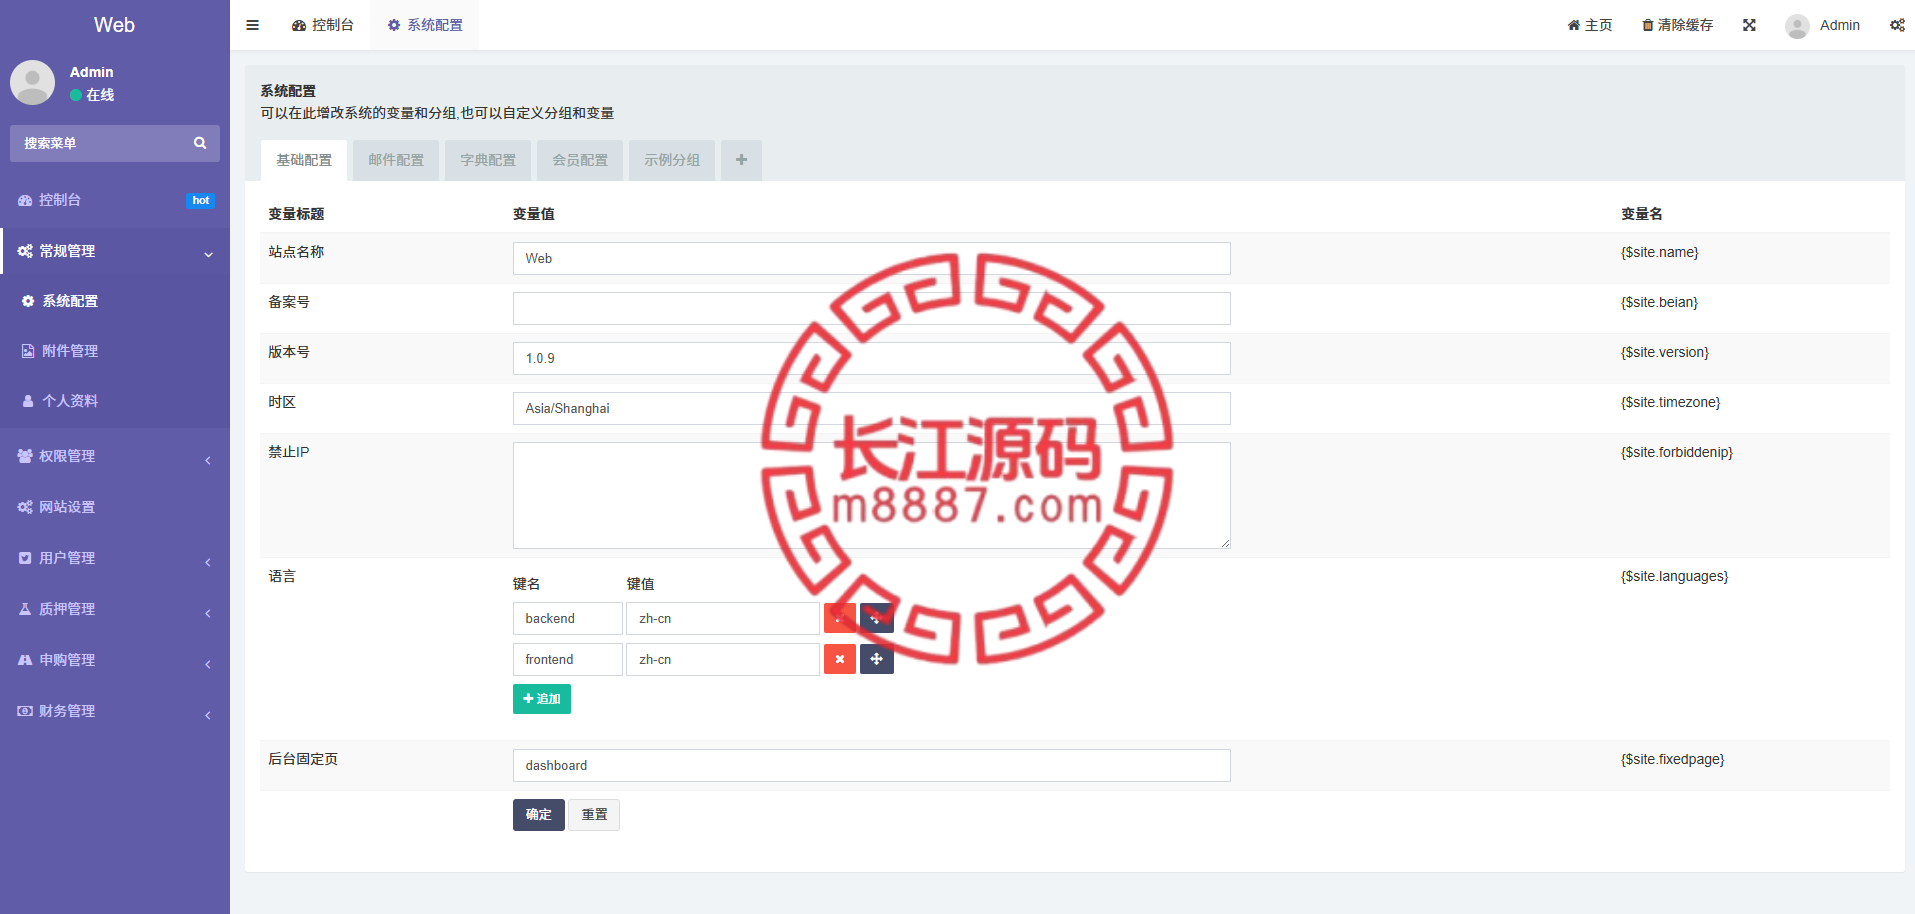Click the 时区 field with Asia/Shanghai
The image size is (1915, 914).
pos(872,408)
